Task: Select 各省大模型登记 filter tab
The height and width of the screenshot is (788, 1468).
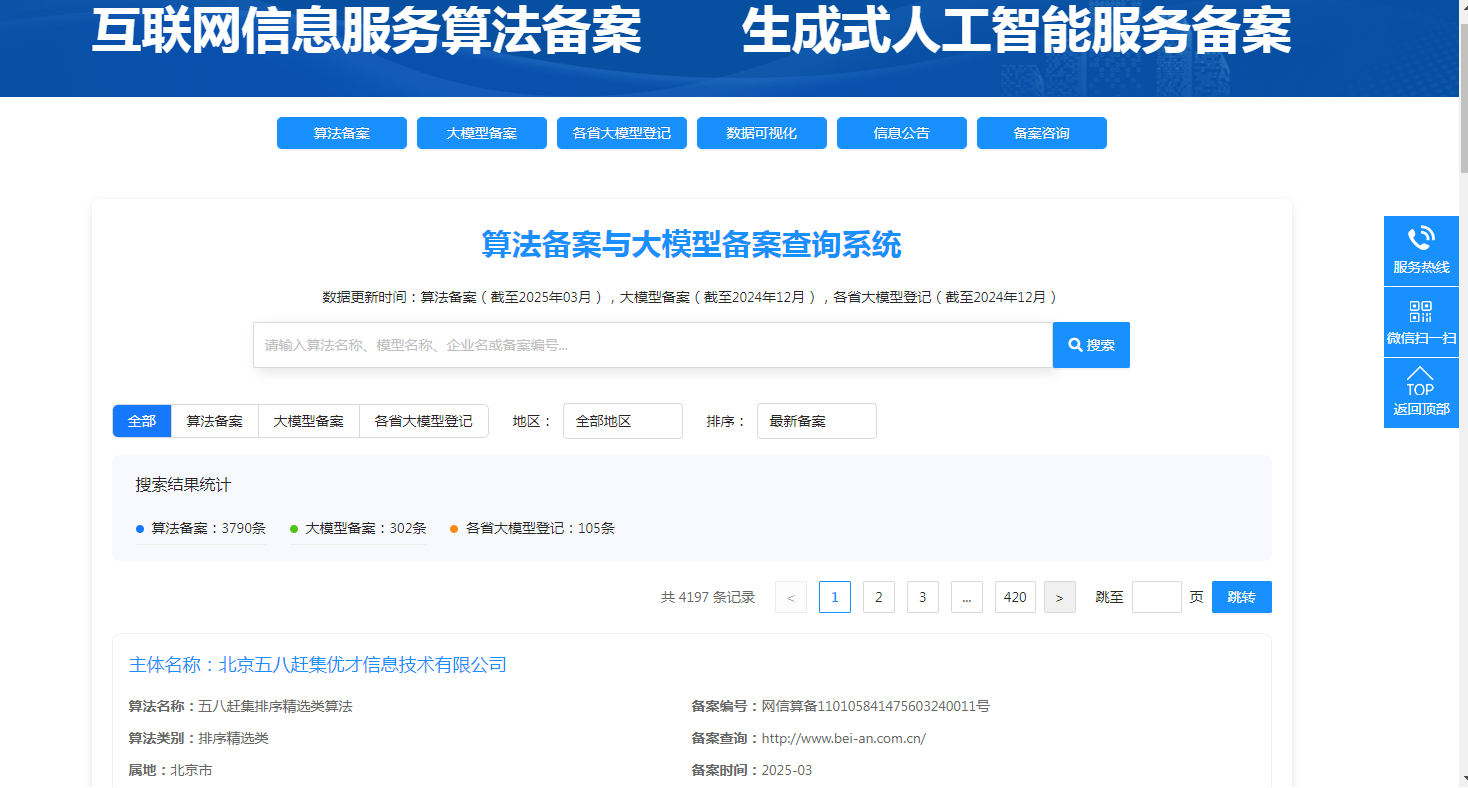Action: tap(423, 421)
